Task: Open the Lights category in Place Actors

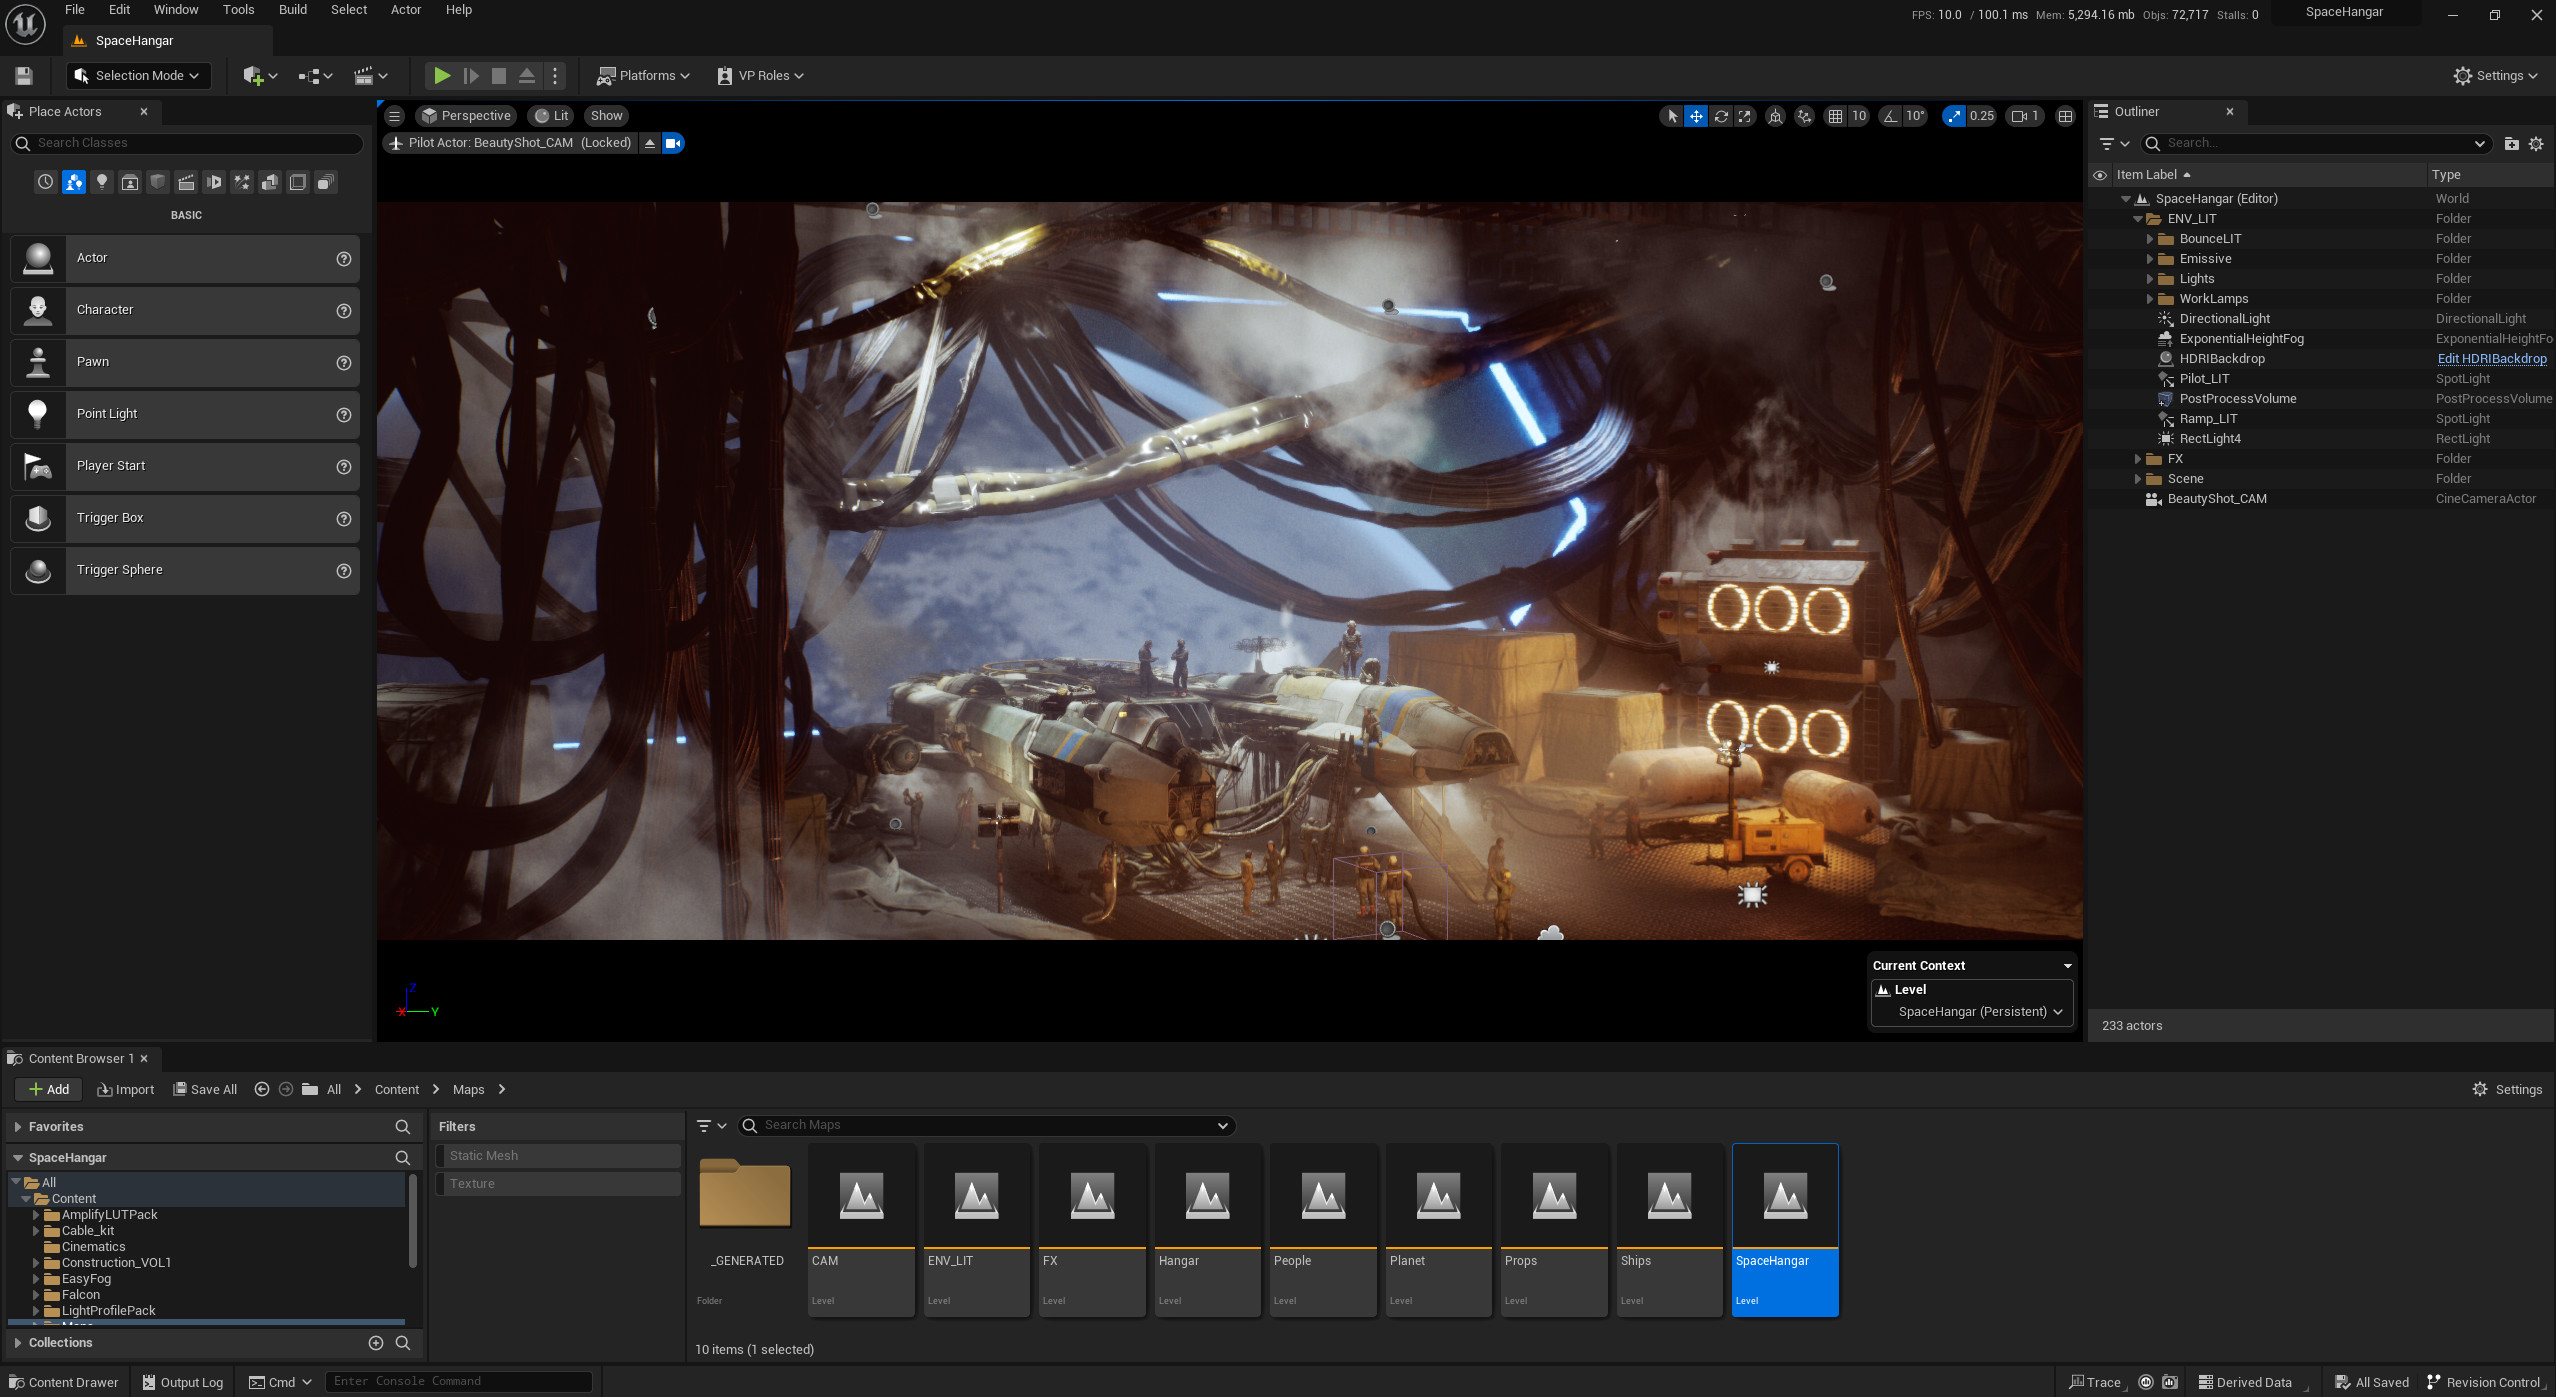Action: coord(101,182)
